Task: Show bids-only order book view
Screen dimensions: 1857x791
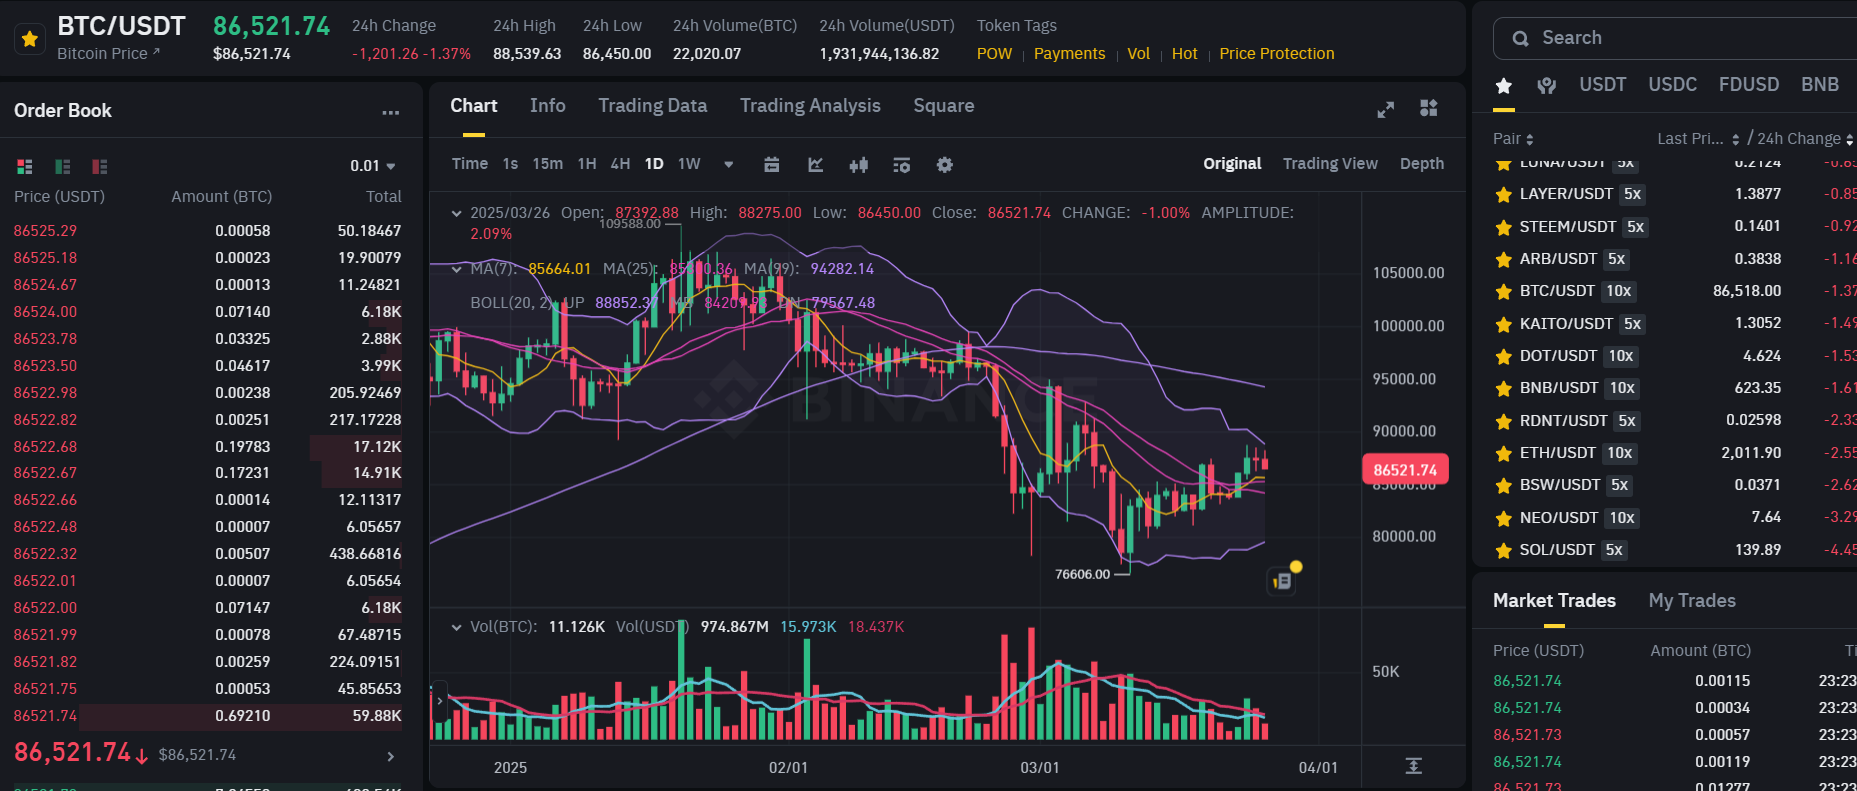Action: [63, 166]
